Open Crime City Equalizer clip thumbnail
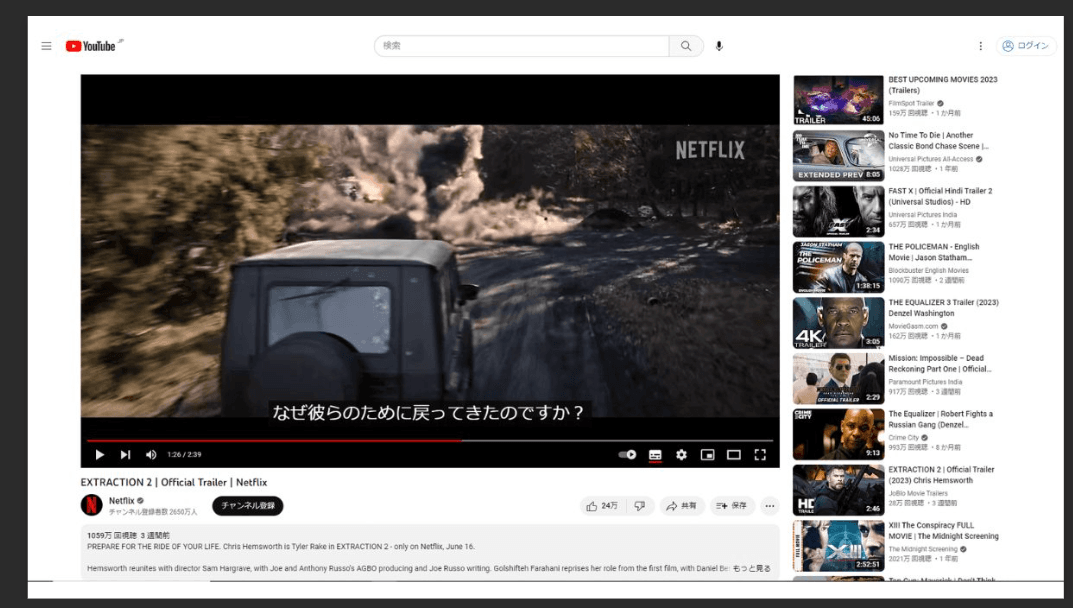The height and width of the screenshot is (608, 1073). click(x=838, y=434)
